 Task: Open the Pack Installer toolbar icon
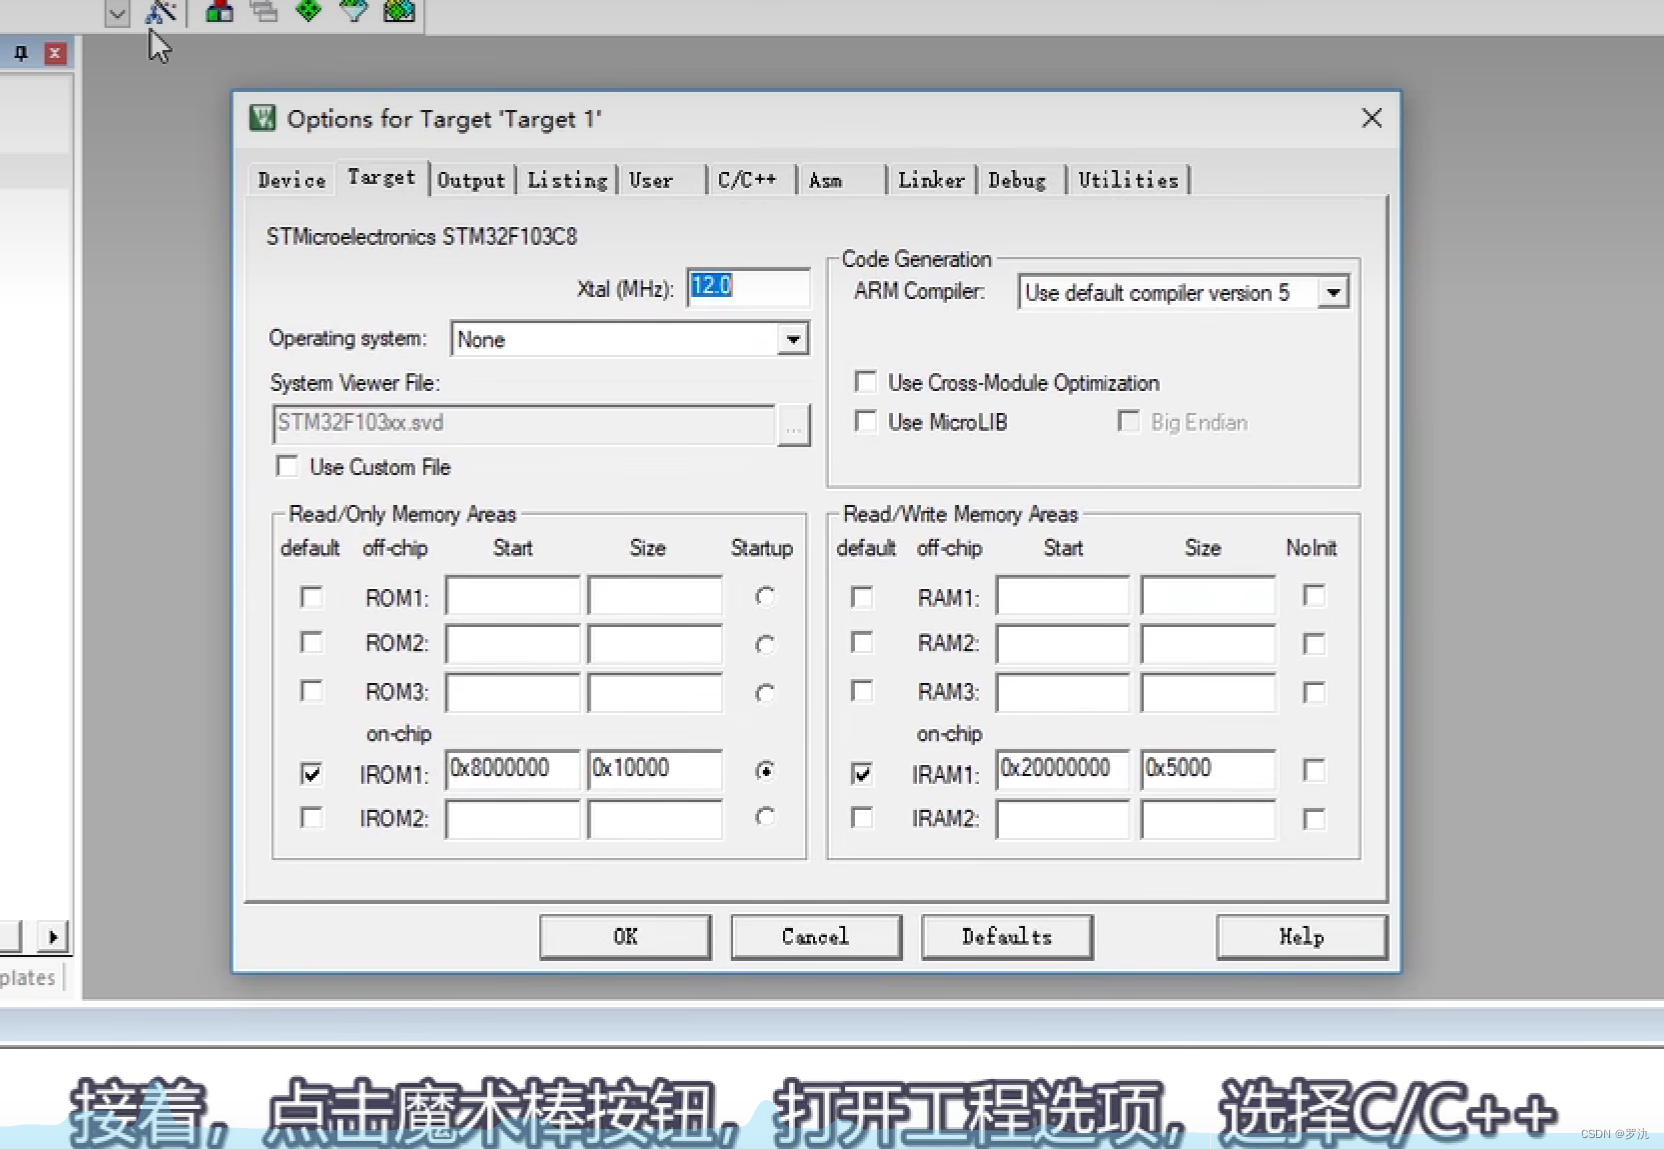tap(399, 11)
